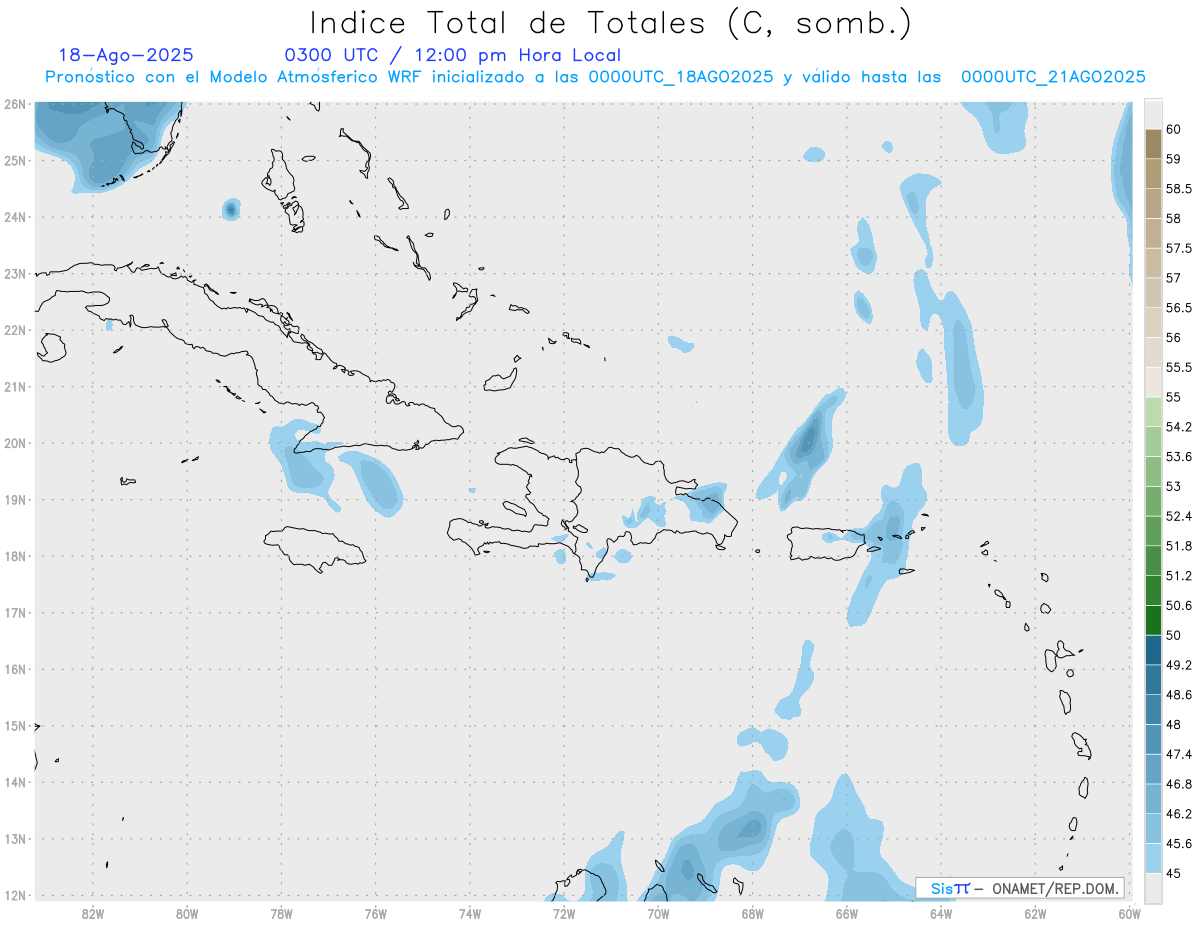Click the "Pronóstico con el Modelo Atmosférico WRF" line
Viewport: 1200px width, 927px height.
click(x=595, y=77)
